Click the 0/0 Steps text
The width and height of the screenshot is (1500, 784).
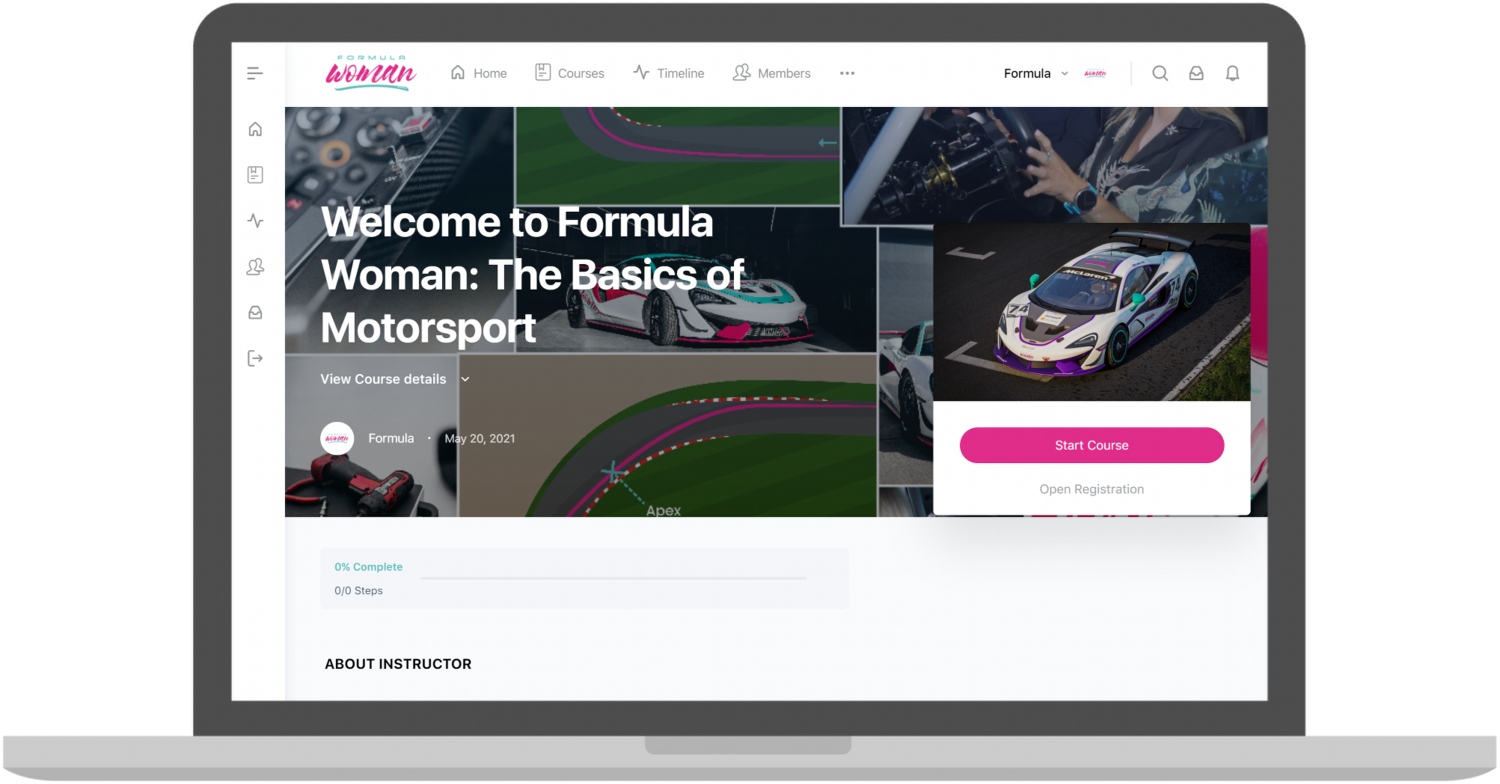coord(359,590)
